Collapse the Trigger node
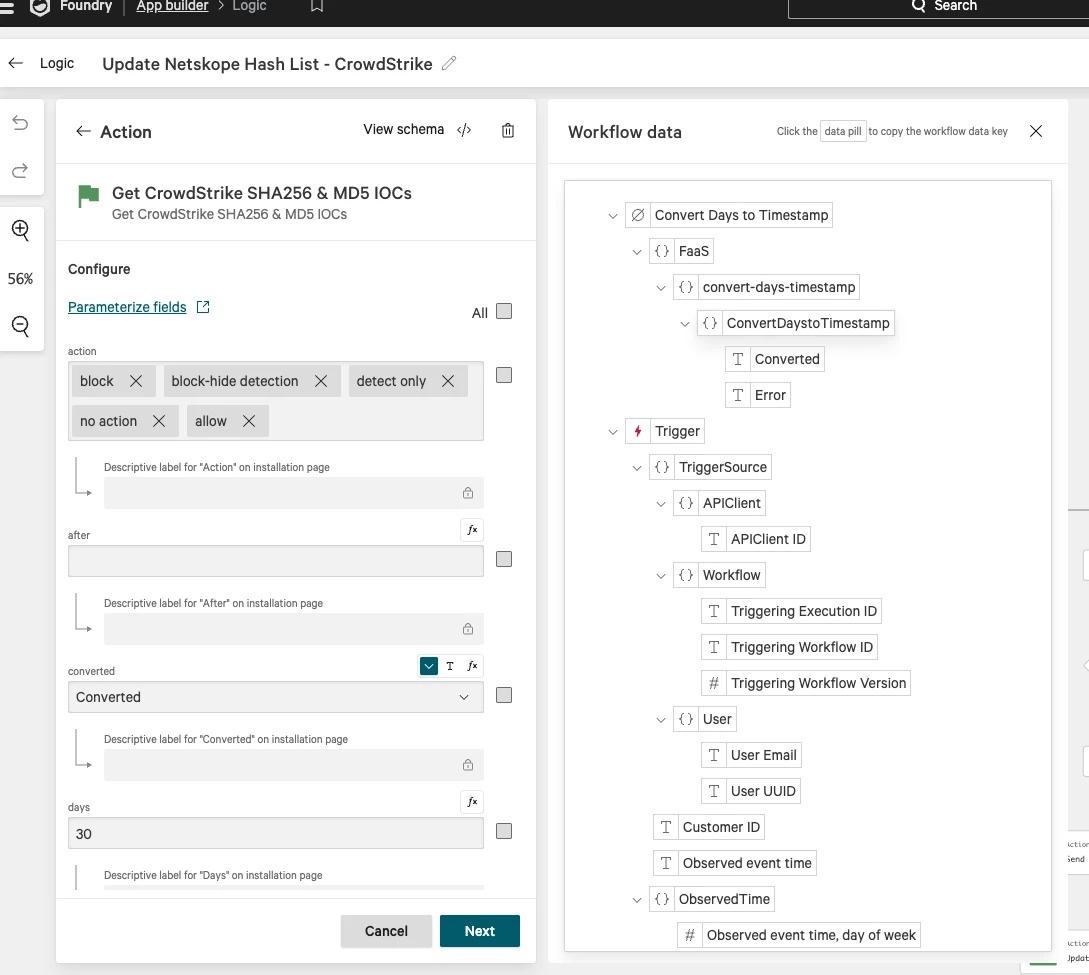The width and height of the screenshot is (1089, 975). (613, 432)
